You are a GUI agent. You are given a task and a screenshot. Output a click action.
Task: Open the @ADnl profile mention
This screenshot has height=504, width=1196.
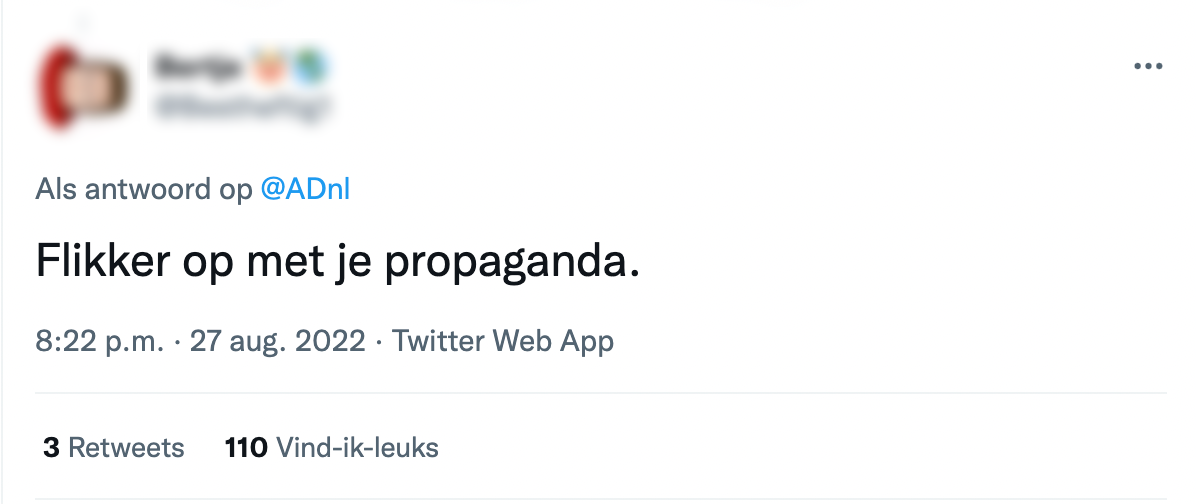coord(305,189)
